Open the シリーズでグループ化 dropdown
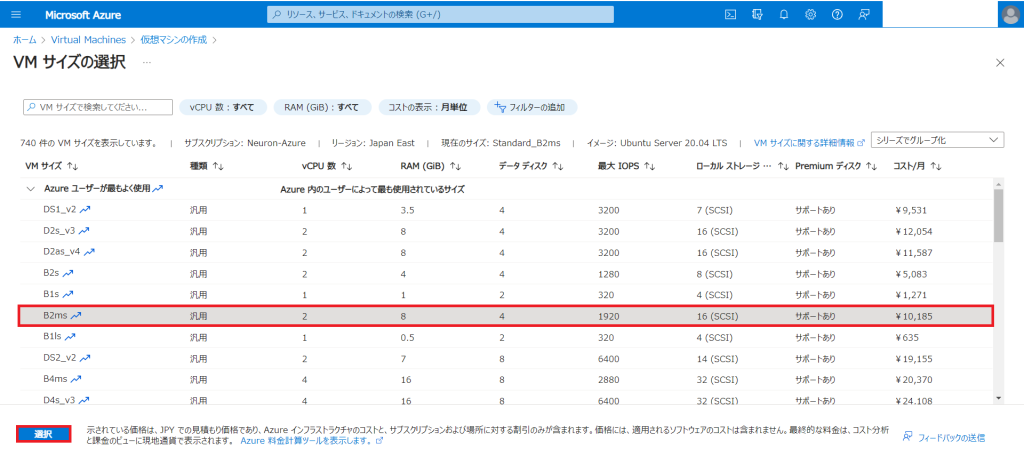Screen dimensions: 1024x464 (937, 140)
